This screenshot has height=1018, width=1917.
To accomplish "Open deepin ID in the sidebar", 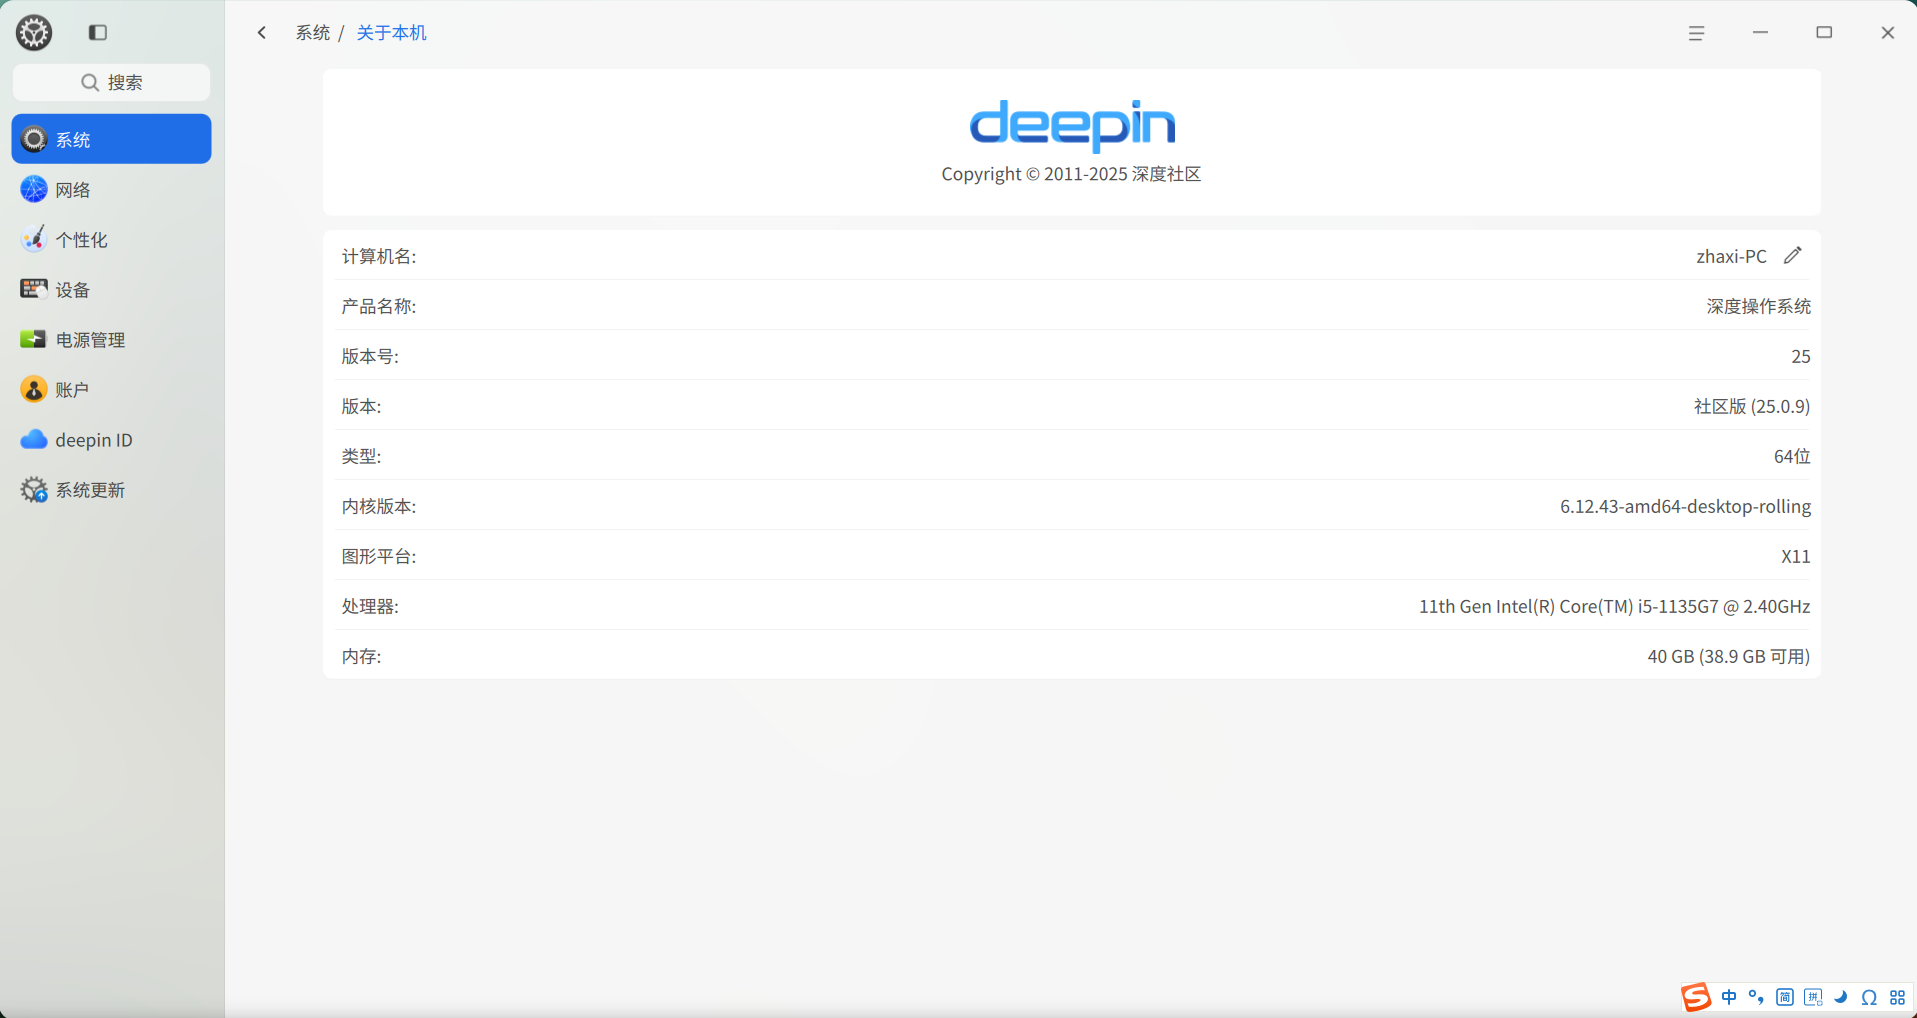I will [112, 439].
